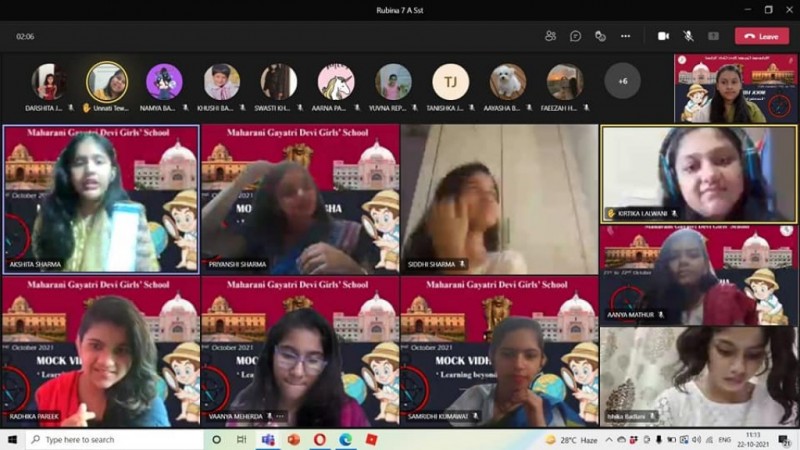
Task: Open the clock showing 22-10-2021
Action: tap(753, 440)
